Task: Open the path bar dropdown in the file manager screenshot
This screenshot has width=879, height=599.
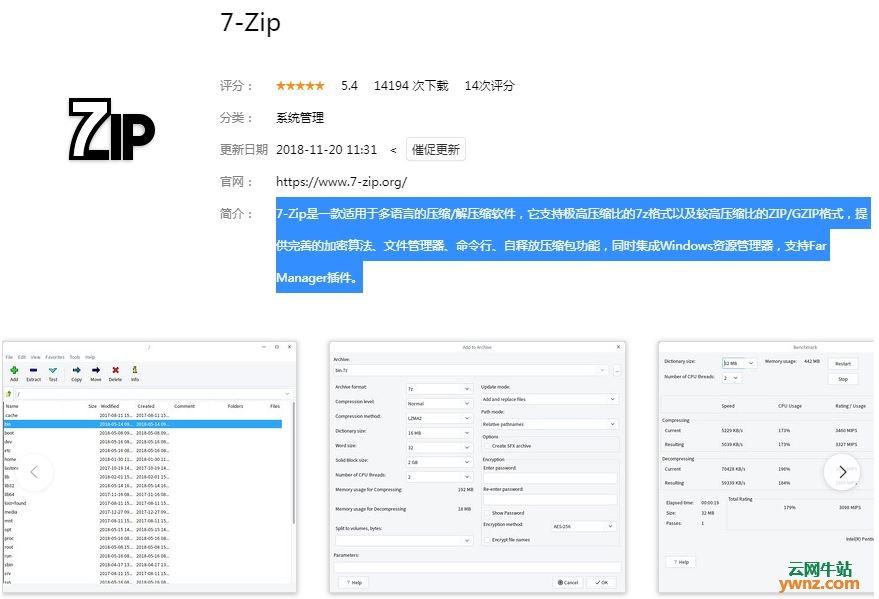Action: pyautogui.click(x=286, y=394)
